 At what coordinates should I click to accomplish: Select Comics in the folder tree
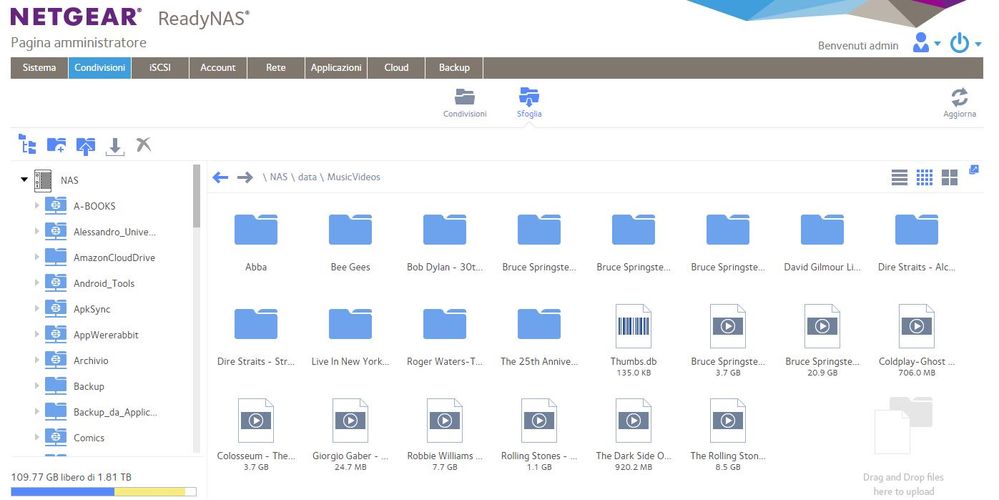[x=89, y=438]
